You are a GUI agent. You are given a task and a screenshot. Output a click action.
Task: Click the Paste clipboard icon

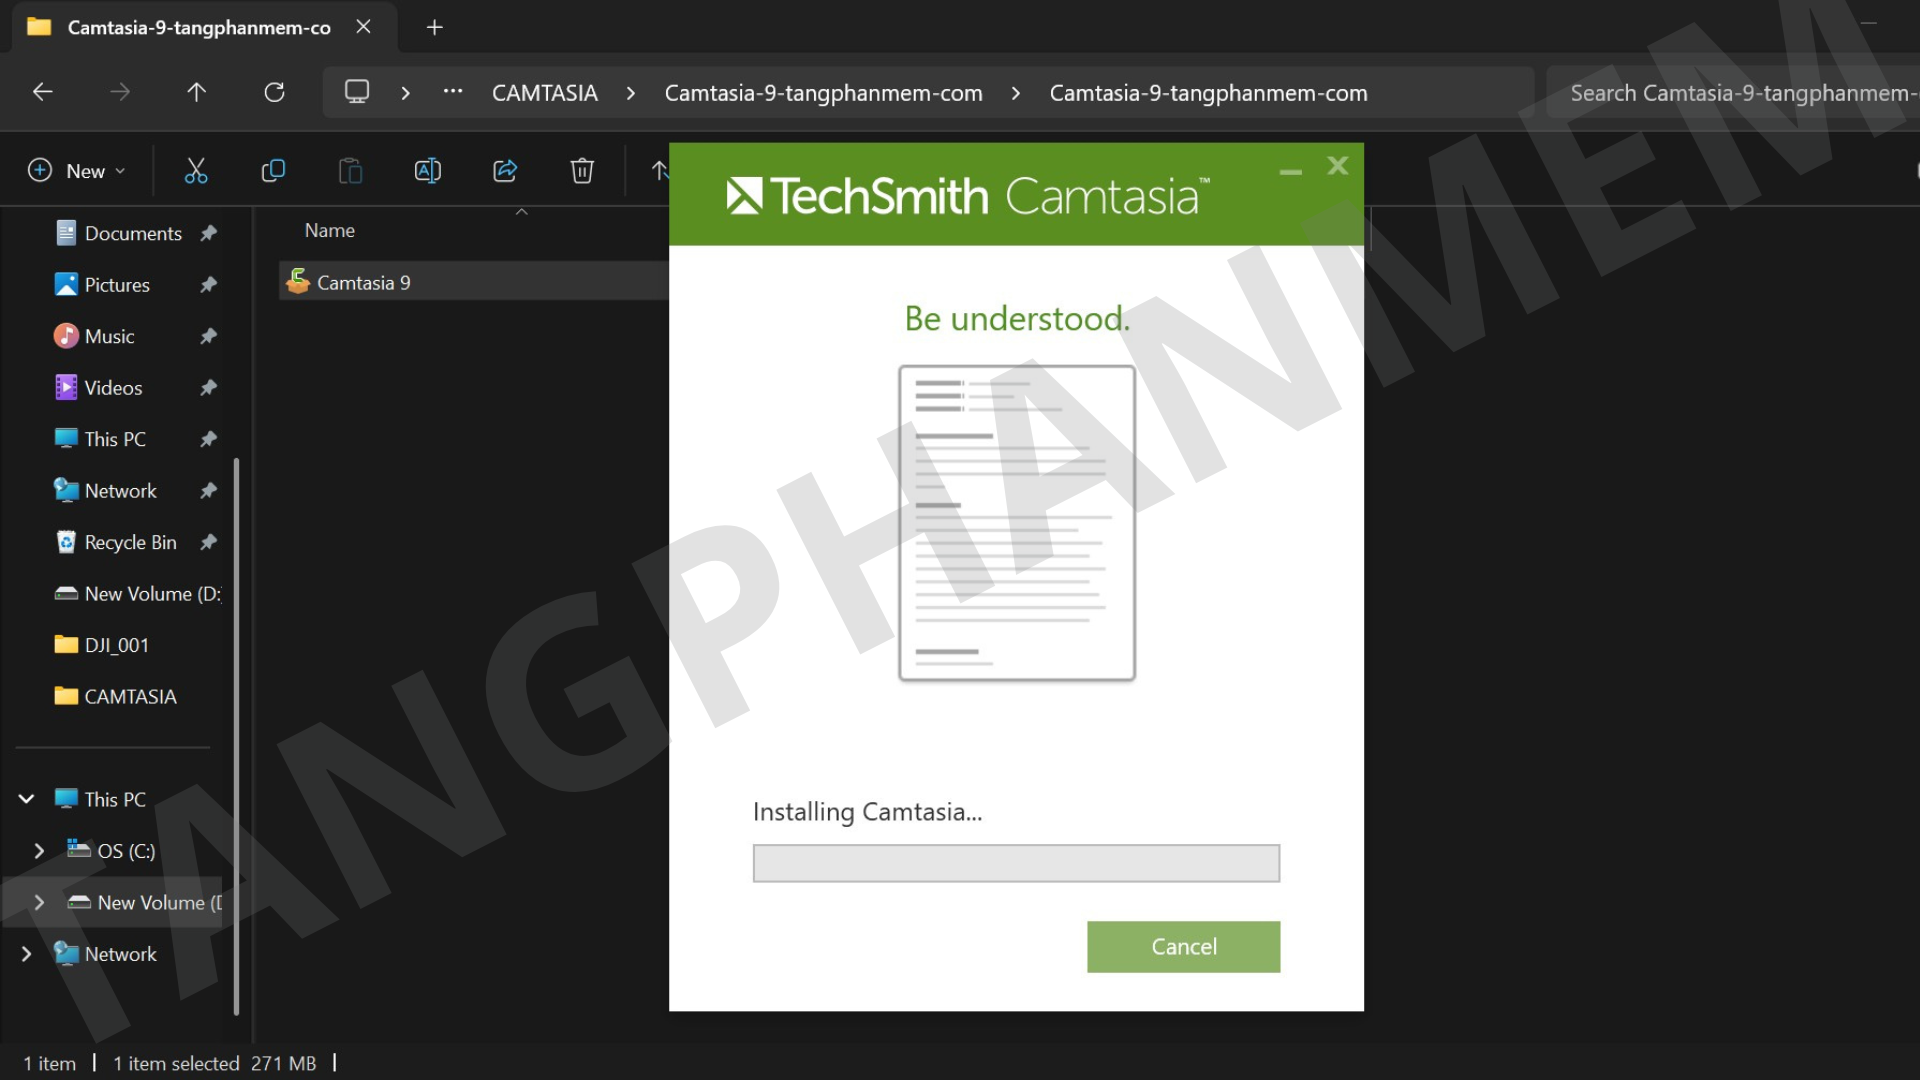click(x=350, y=171)
